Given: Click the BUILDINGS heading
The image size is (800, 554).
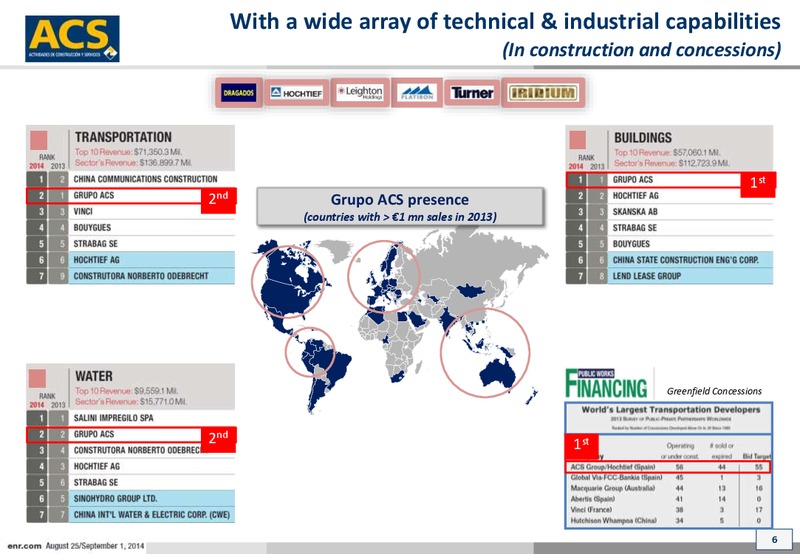Looking at the screenshot, I should 643,138.
